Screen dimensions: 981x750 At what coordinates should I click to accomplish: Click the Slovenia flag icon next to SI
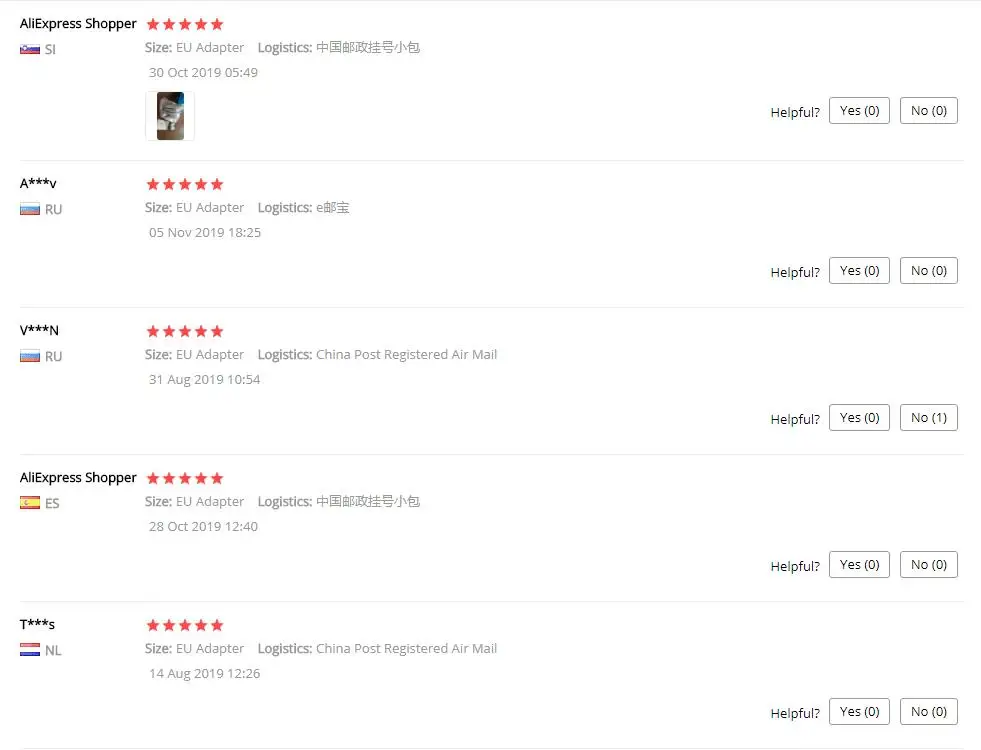(29, 49)
